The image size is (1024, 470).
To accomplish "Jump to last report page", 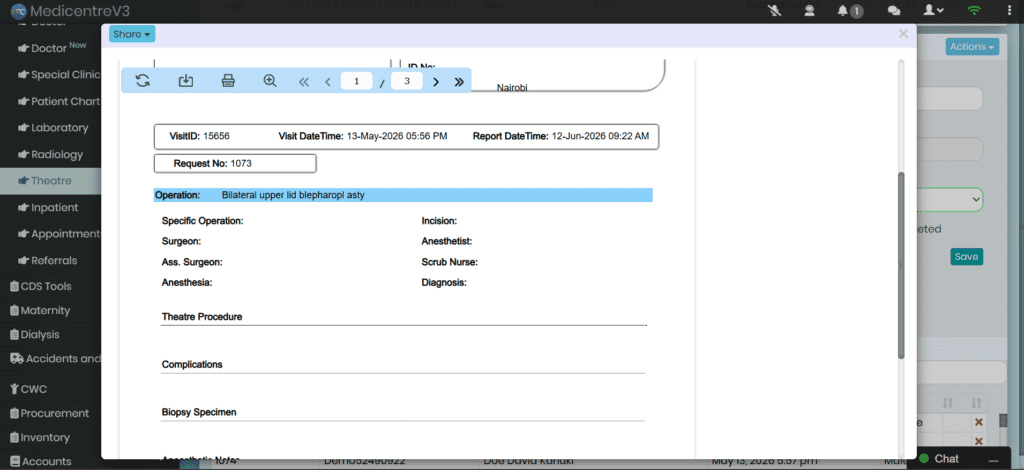I will pos(459,82).
